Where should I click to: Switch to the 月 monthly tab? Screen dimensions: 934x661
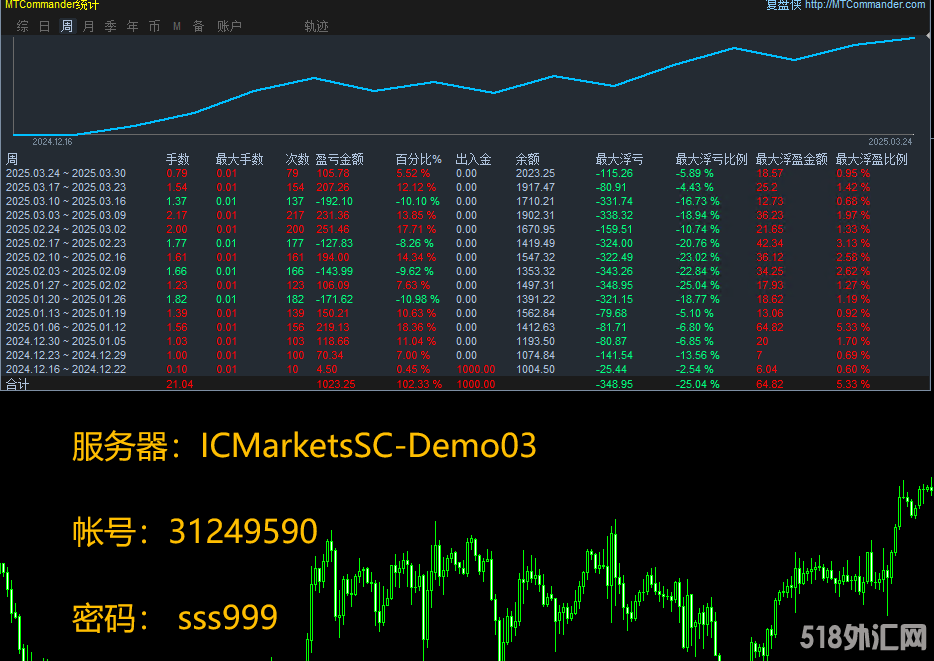(x=89, y=26)
